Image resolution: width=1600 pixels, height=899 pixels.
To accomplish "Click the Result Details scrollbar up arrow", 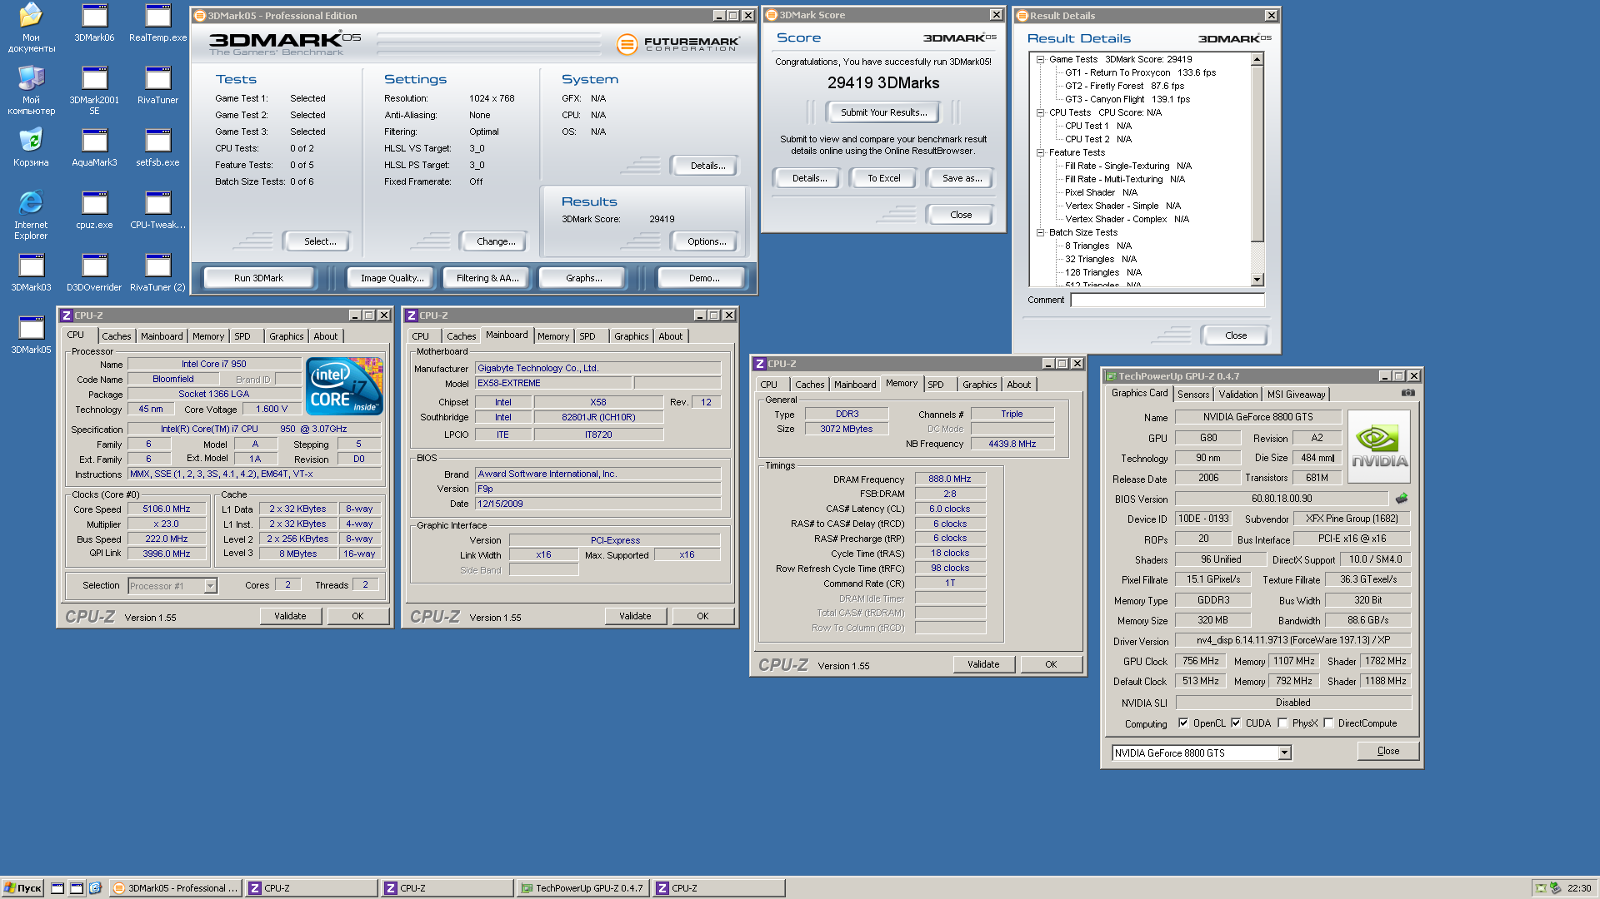I will 1257,59.
